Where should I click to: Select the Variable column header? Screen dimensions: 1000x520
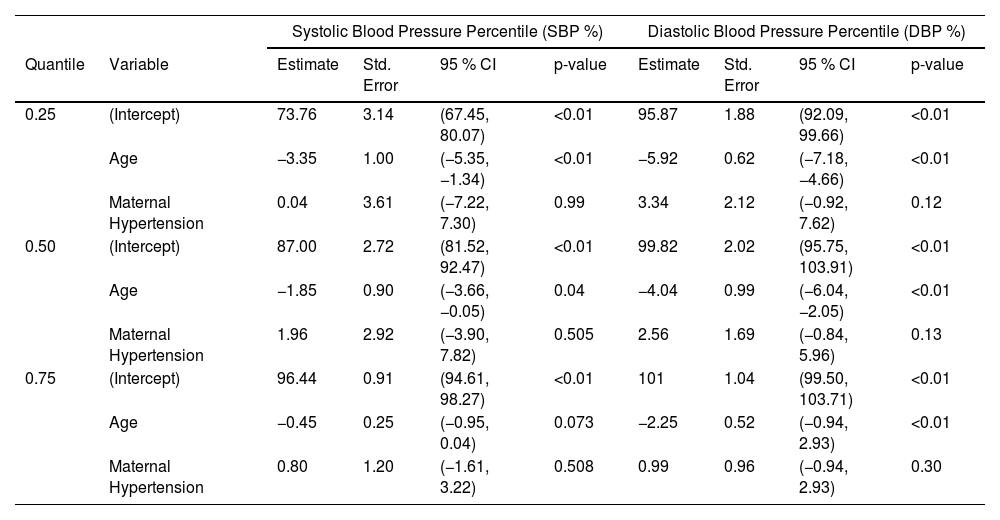[x=138, y=64]
